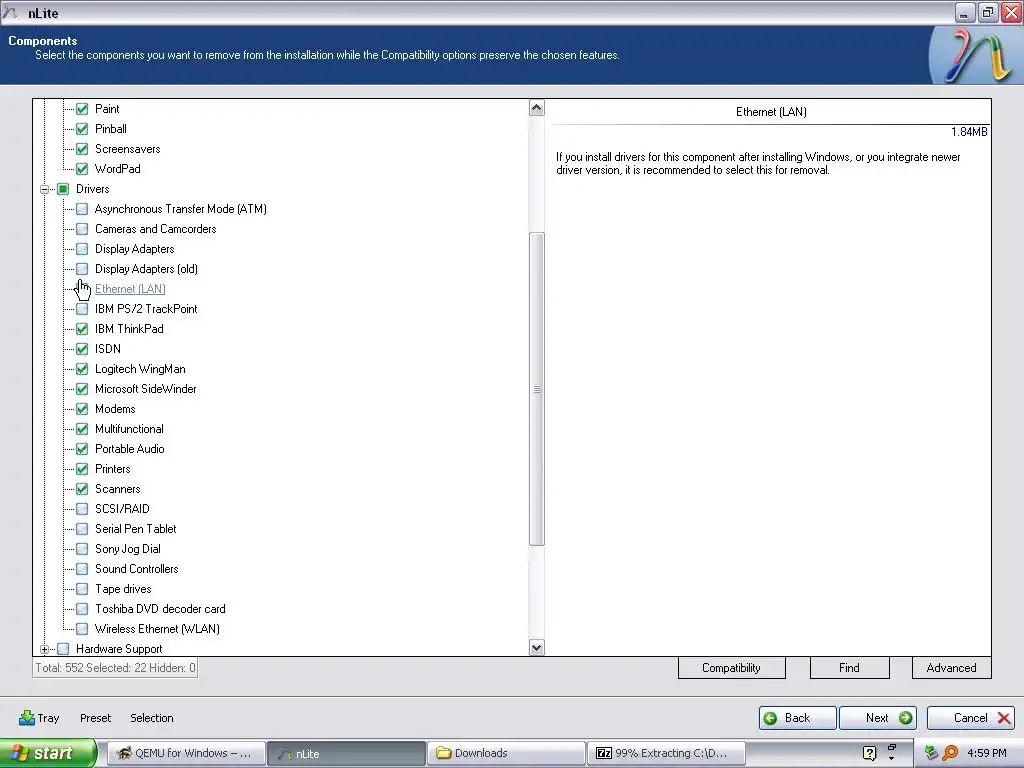Open the Downloads folder taskbar item
This screenshot has width=1024, height=768.
506,753
